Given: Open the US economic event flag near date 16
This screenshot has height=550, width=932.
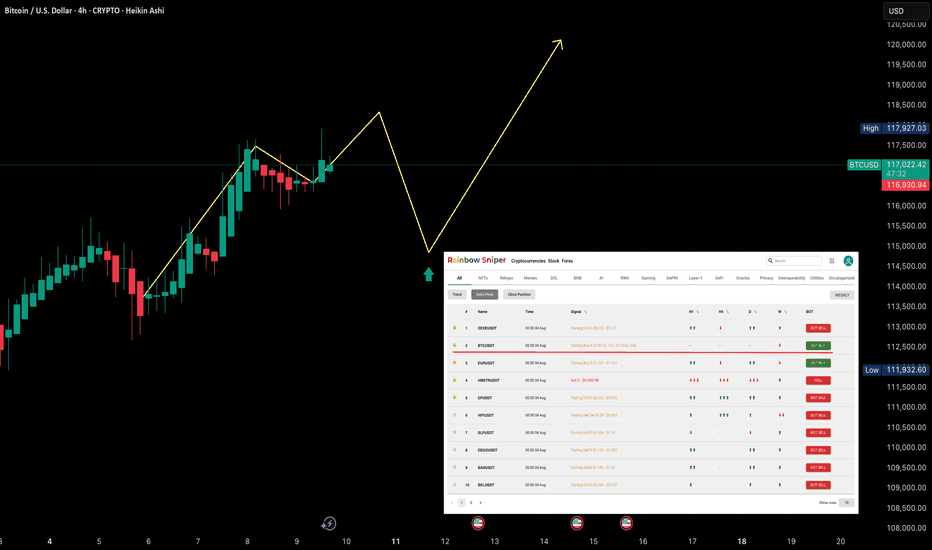Looking at the screenshot, I should [x=626, y=523].
